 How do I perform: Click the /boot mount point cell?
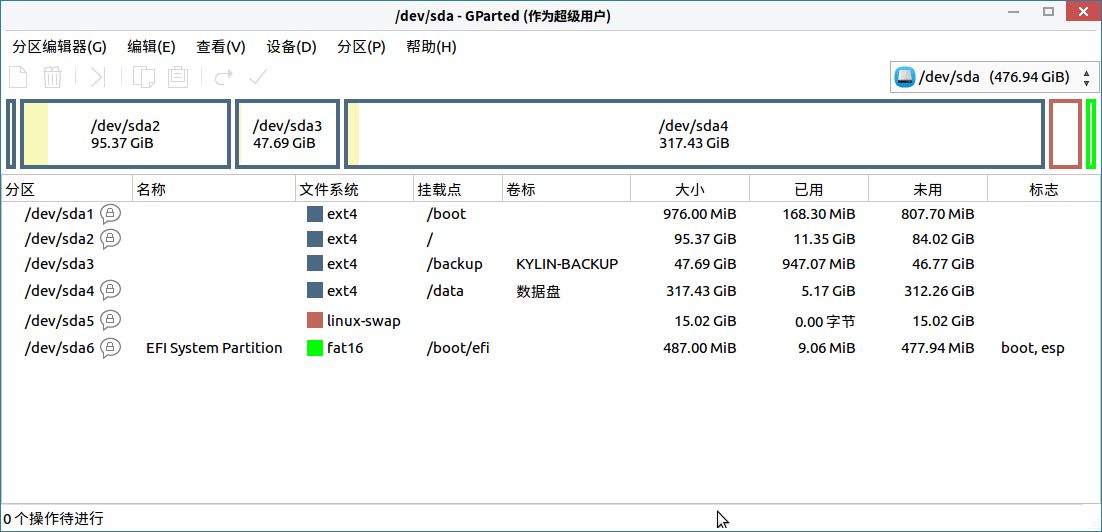pyautogui.click(x=446, y=214)
